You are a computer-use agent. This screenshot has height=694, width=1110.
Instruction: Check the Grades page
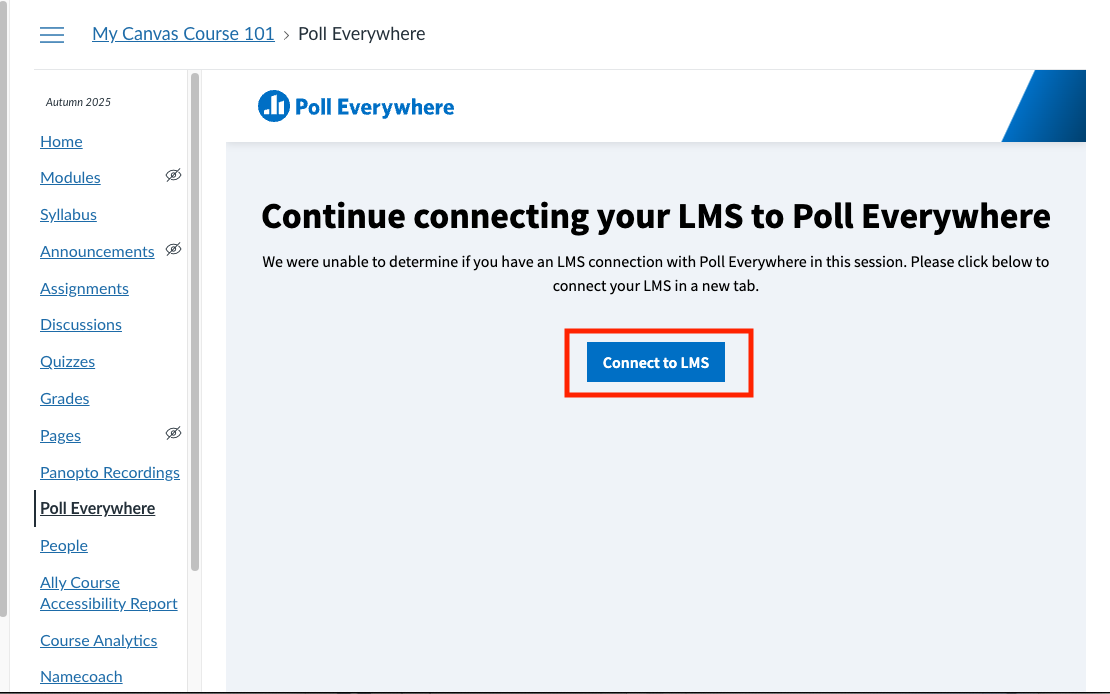click(x=64, y=398)
